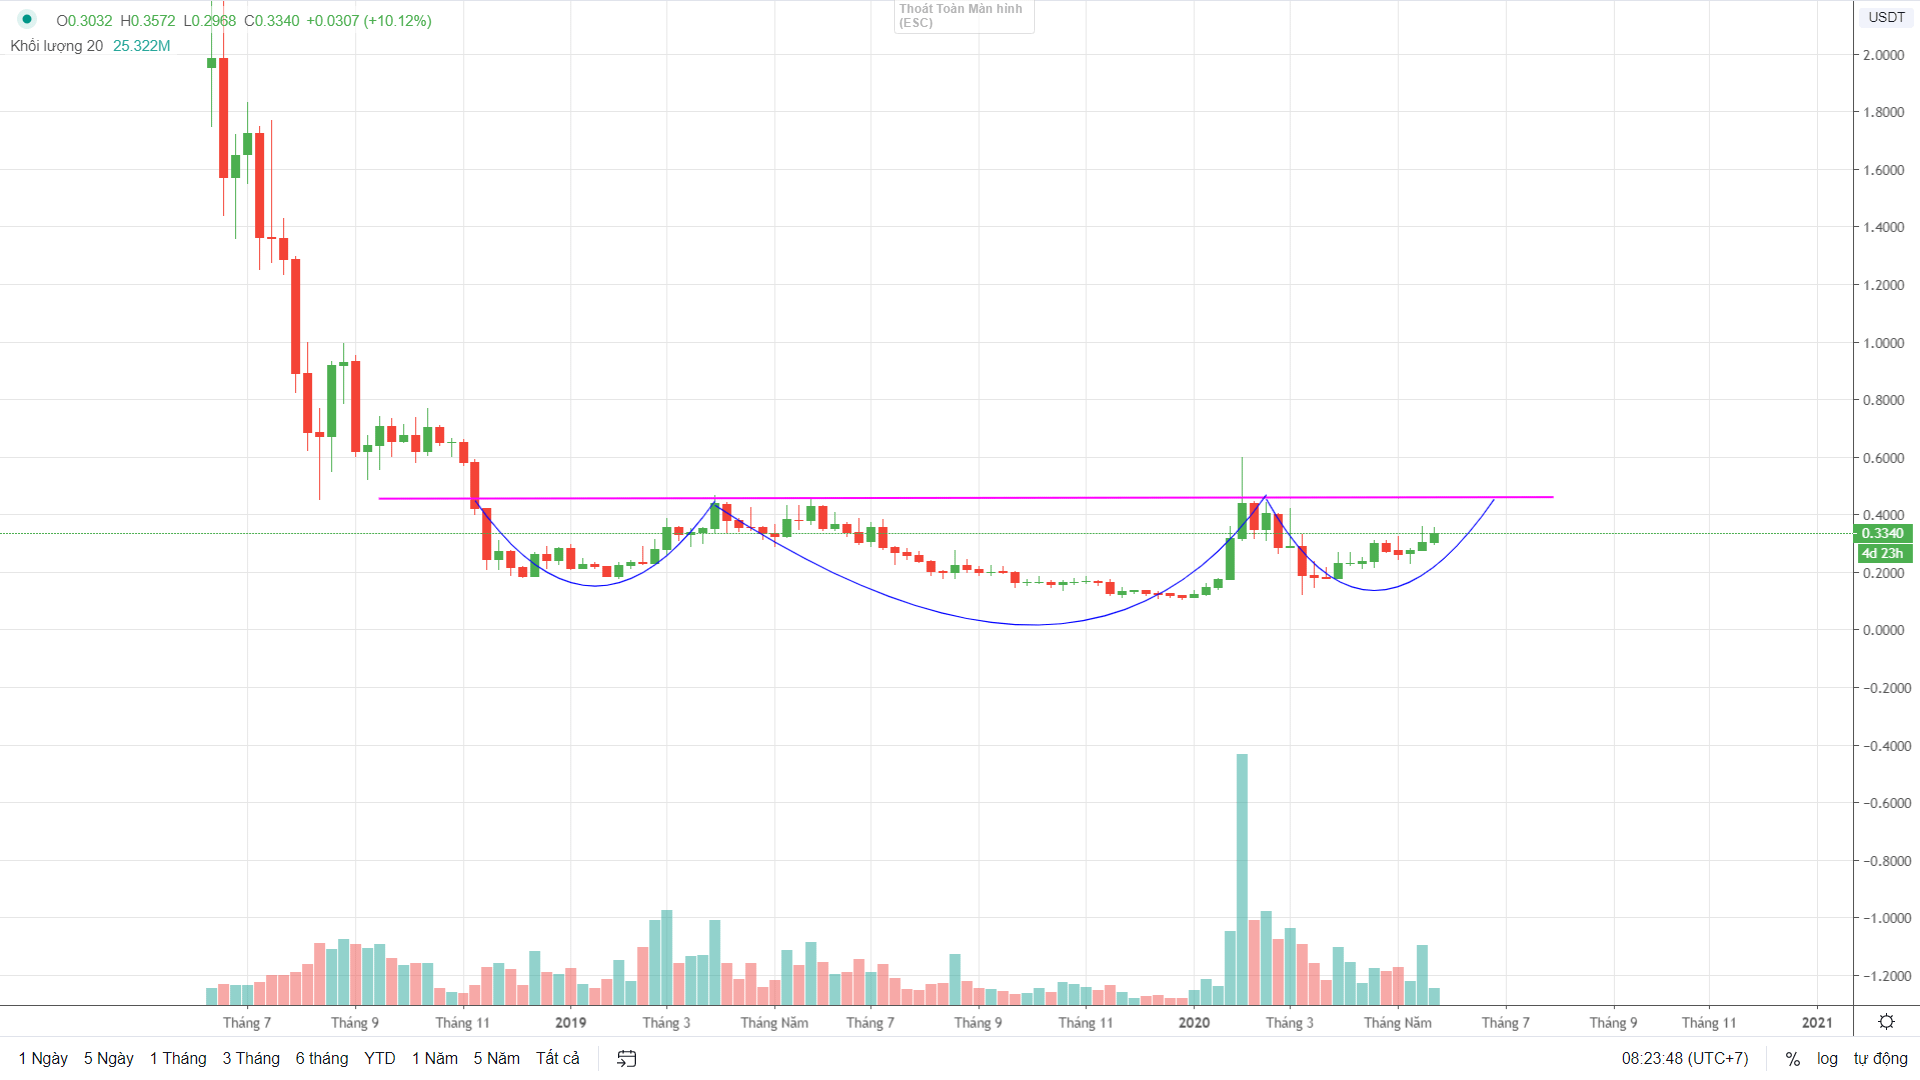
Task: Select the Tất cả time range
Action: [x=558, y=1058]
